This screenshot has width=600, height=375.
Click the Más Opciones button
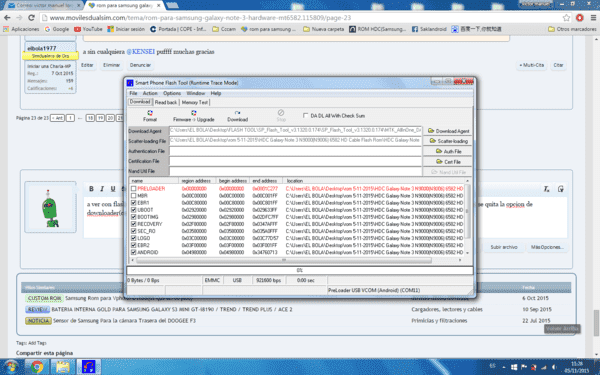[x=547, y=247]
